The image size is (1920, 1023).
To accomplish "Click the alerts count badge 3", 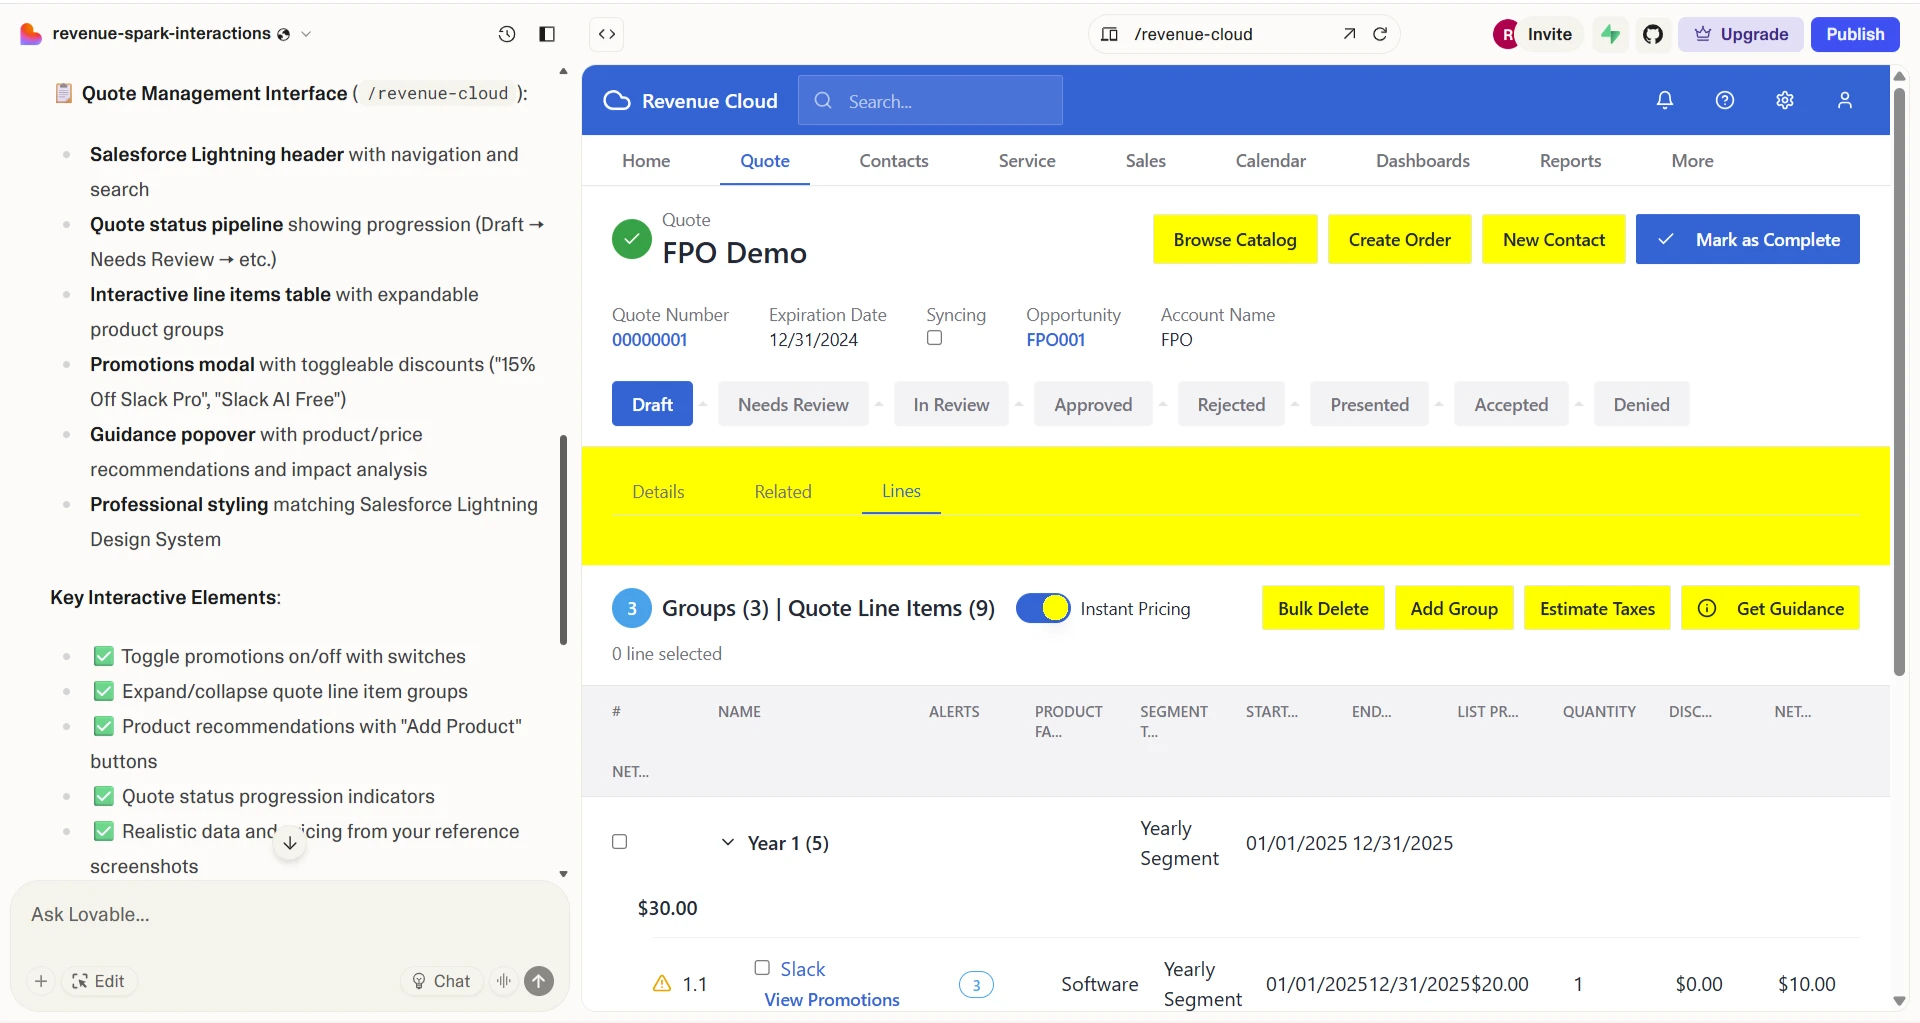I will point(977,985).
